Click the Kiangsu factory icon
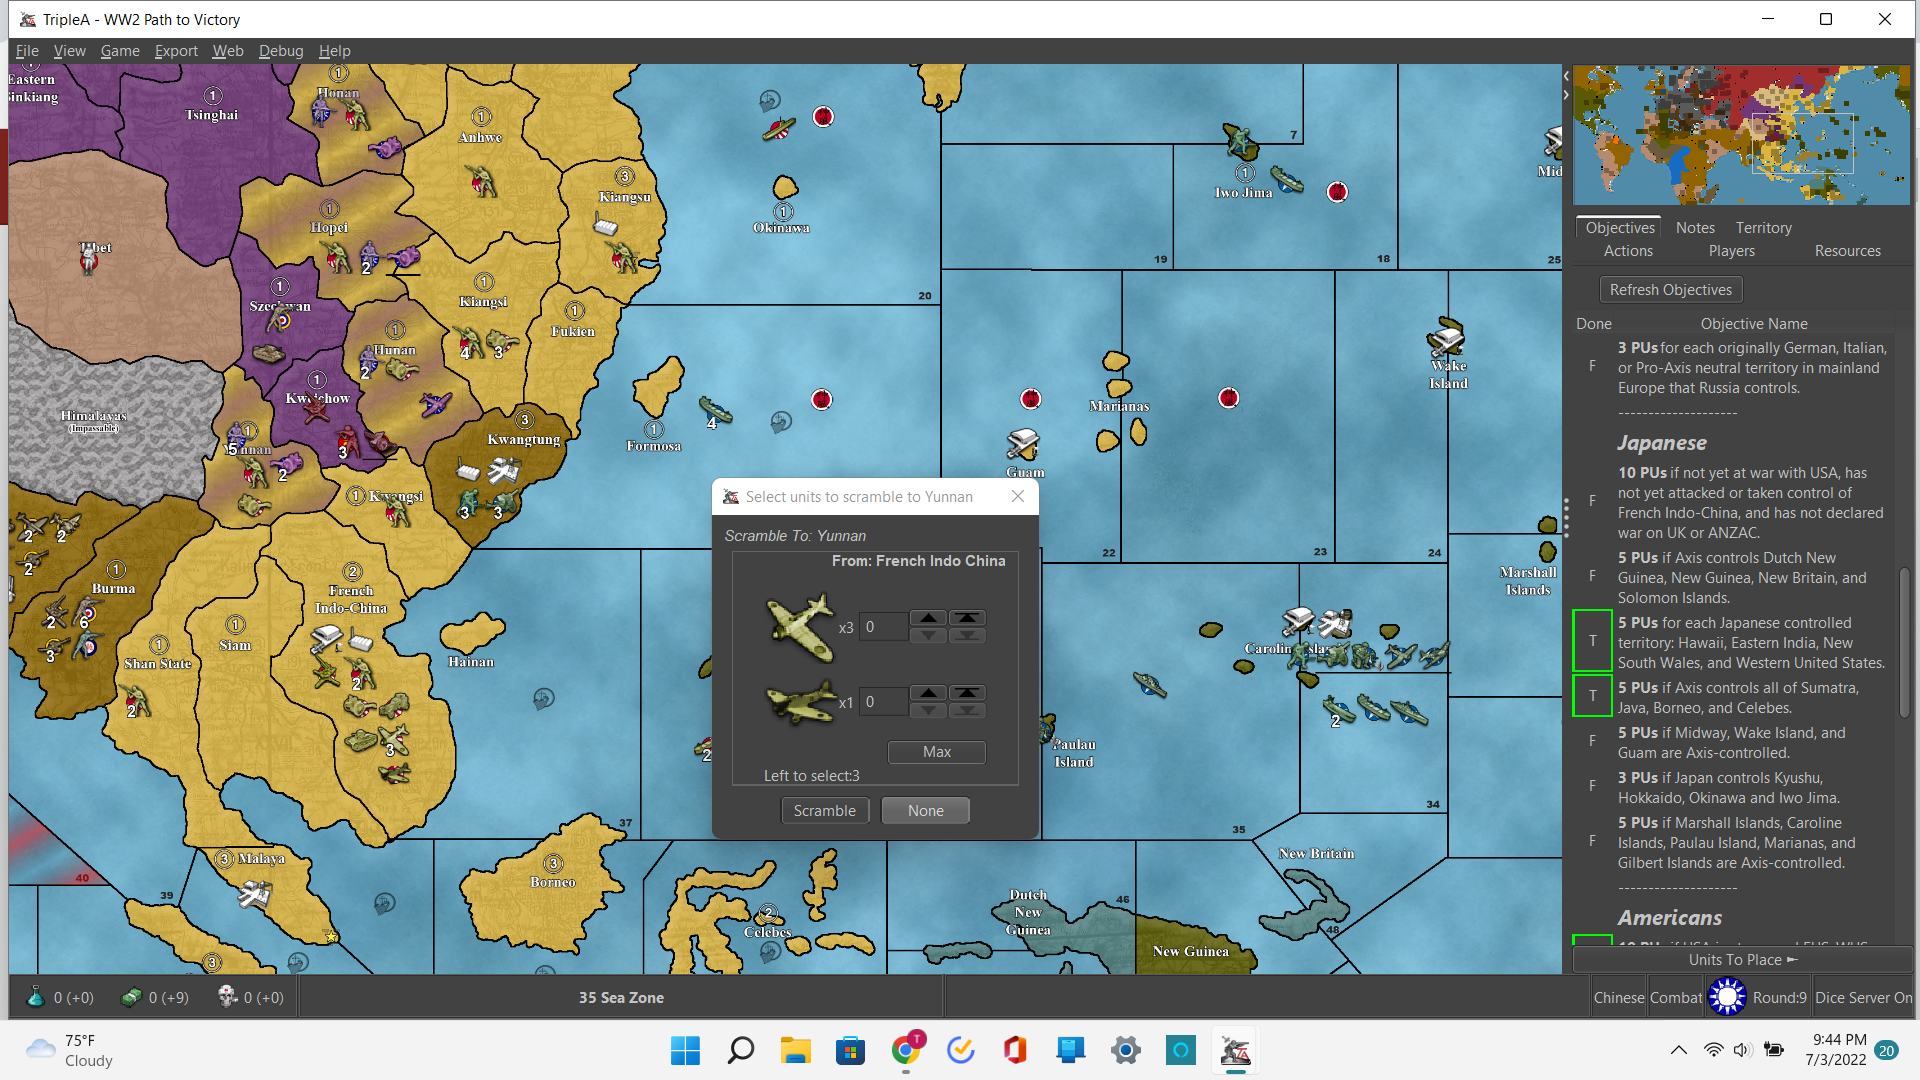The image size is (1920, 1080). click(606, 226)
